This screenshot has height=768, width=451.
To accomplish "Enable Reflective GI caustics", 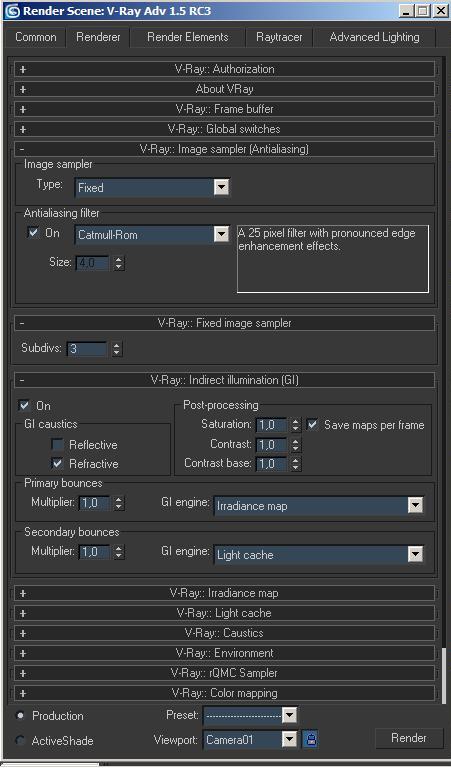I will tap(57, 445).
